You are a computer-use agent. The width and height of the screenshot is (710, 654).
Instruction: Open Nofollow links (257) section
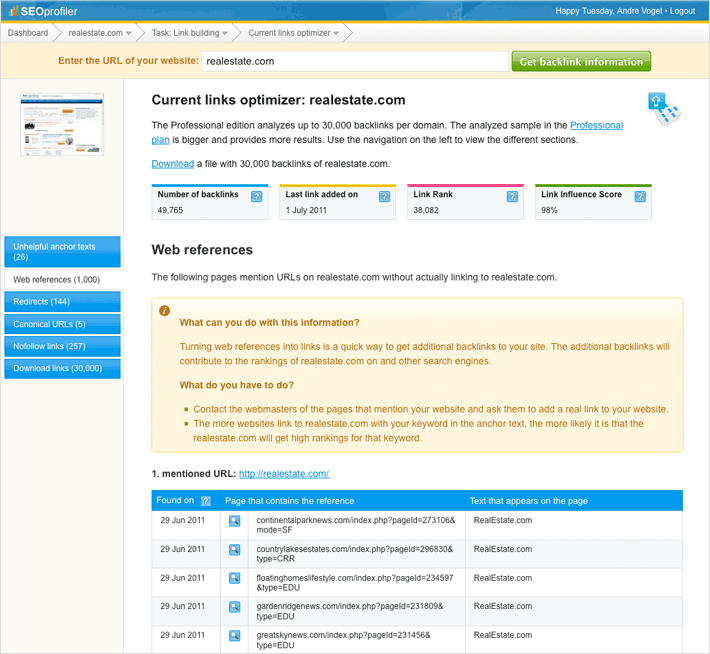coord(62,346)
